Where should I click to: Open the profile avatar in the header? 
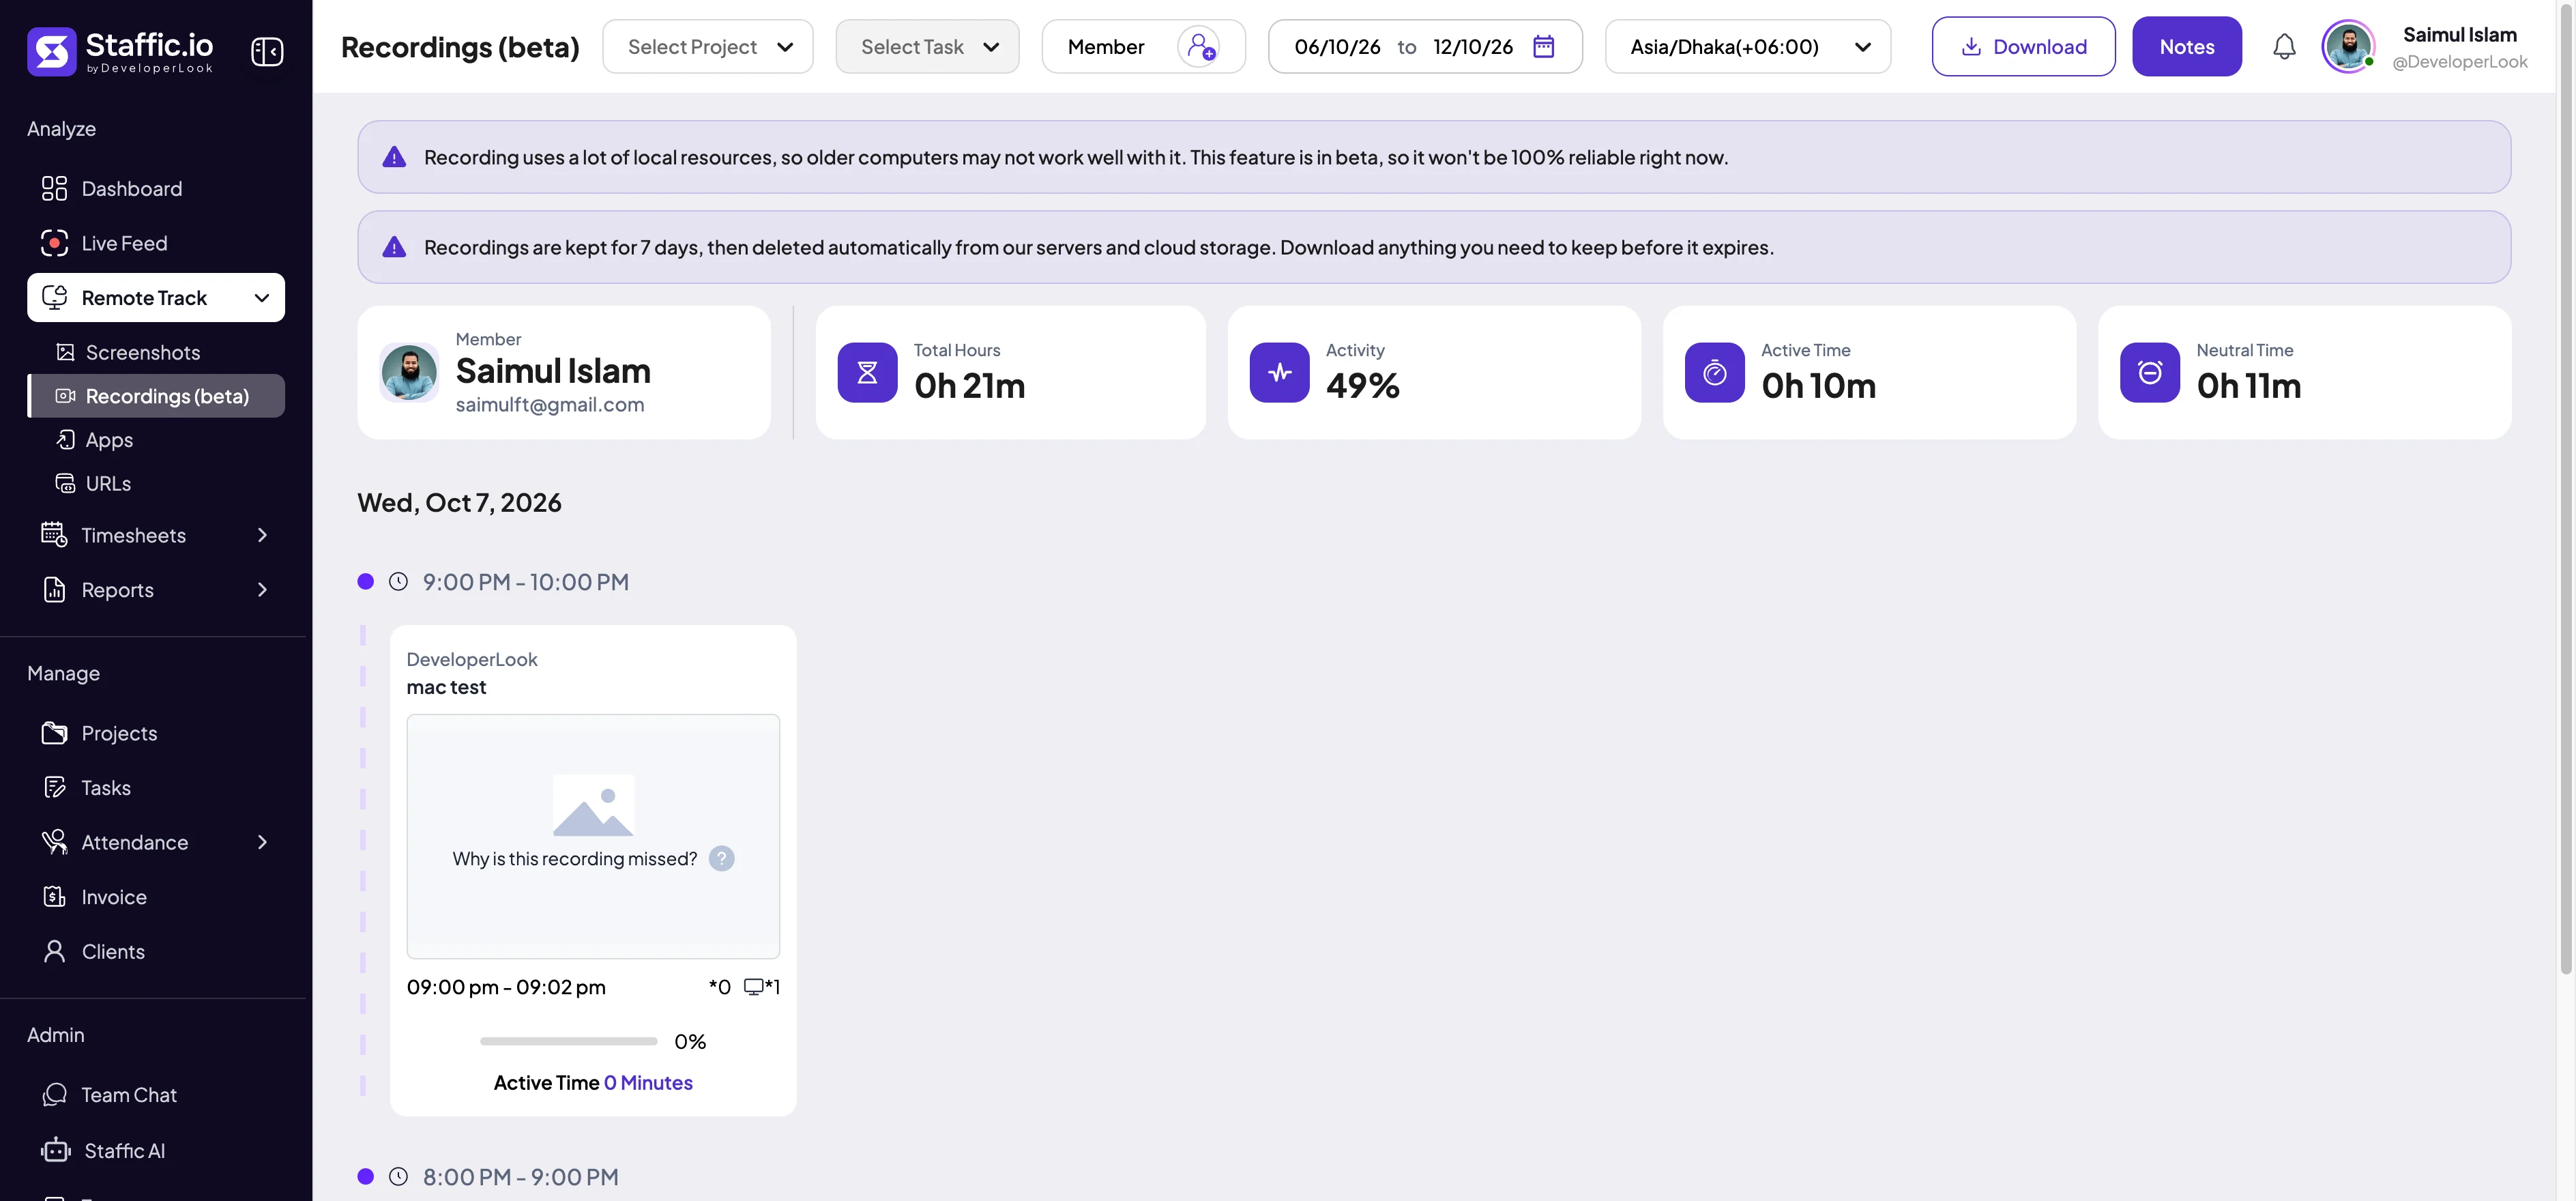click(x=2347, y=47)
